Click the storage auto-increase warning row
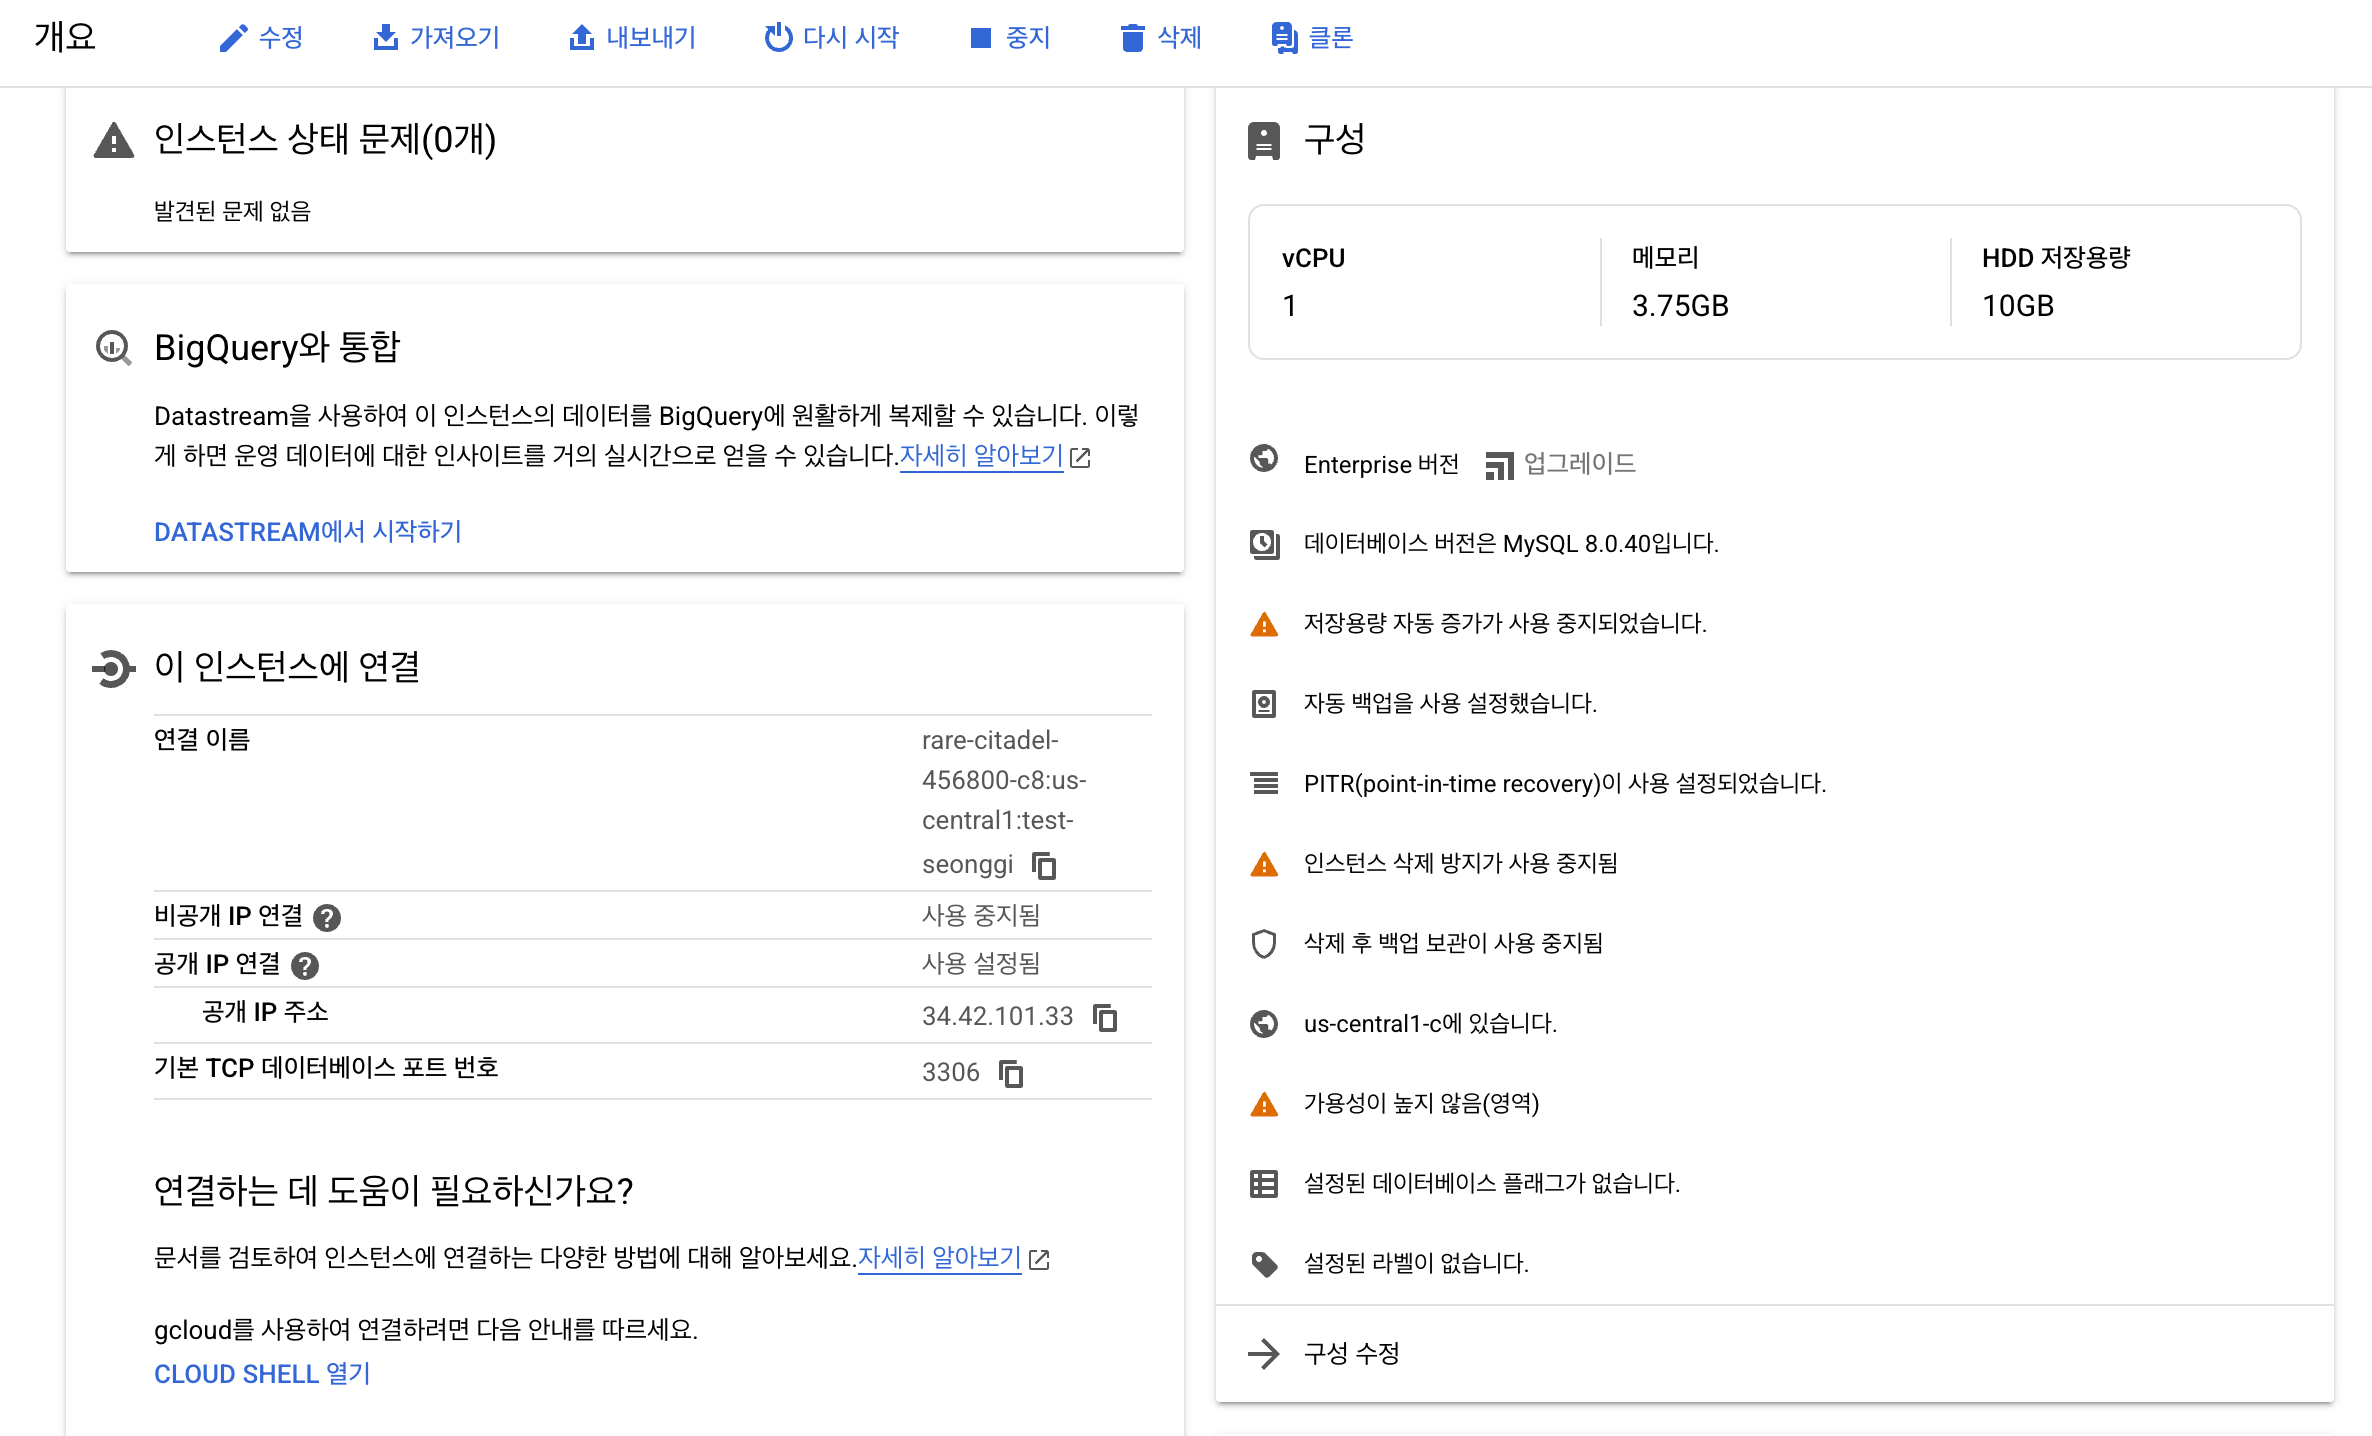Viewport: 2372px width, 1436px height. (1504, 623)
